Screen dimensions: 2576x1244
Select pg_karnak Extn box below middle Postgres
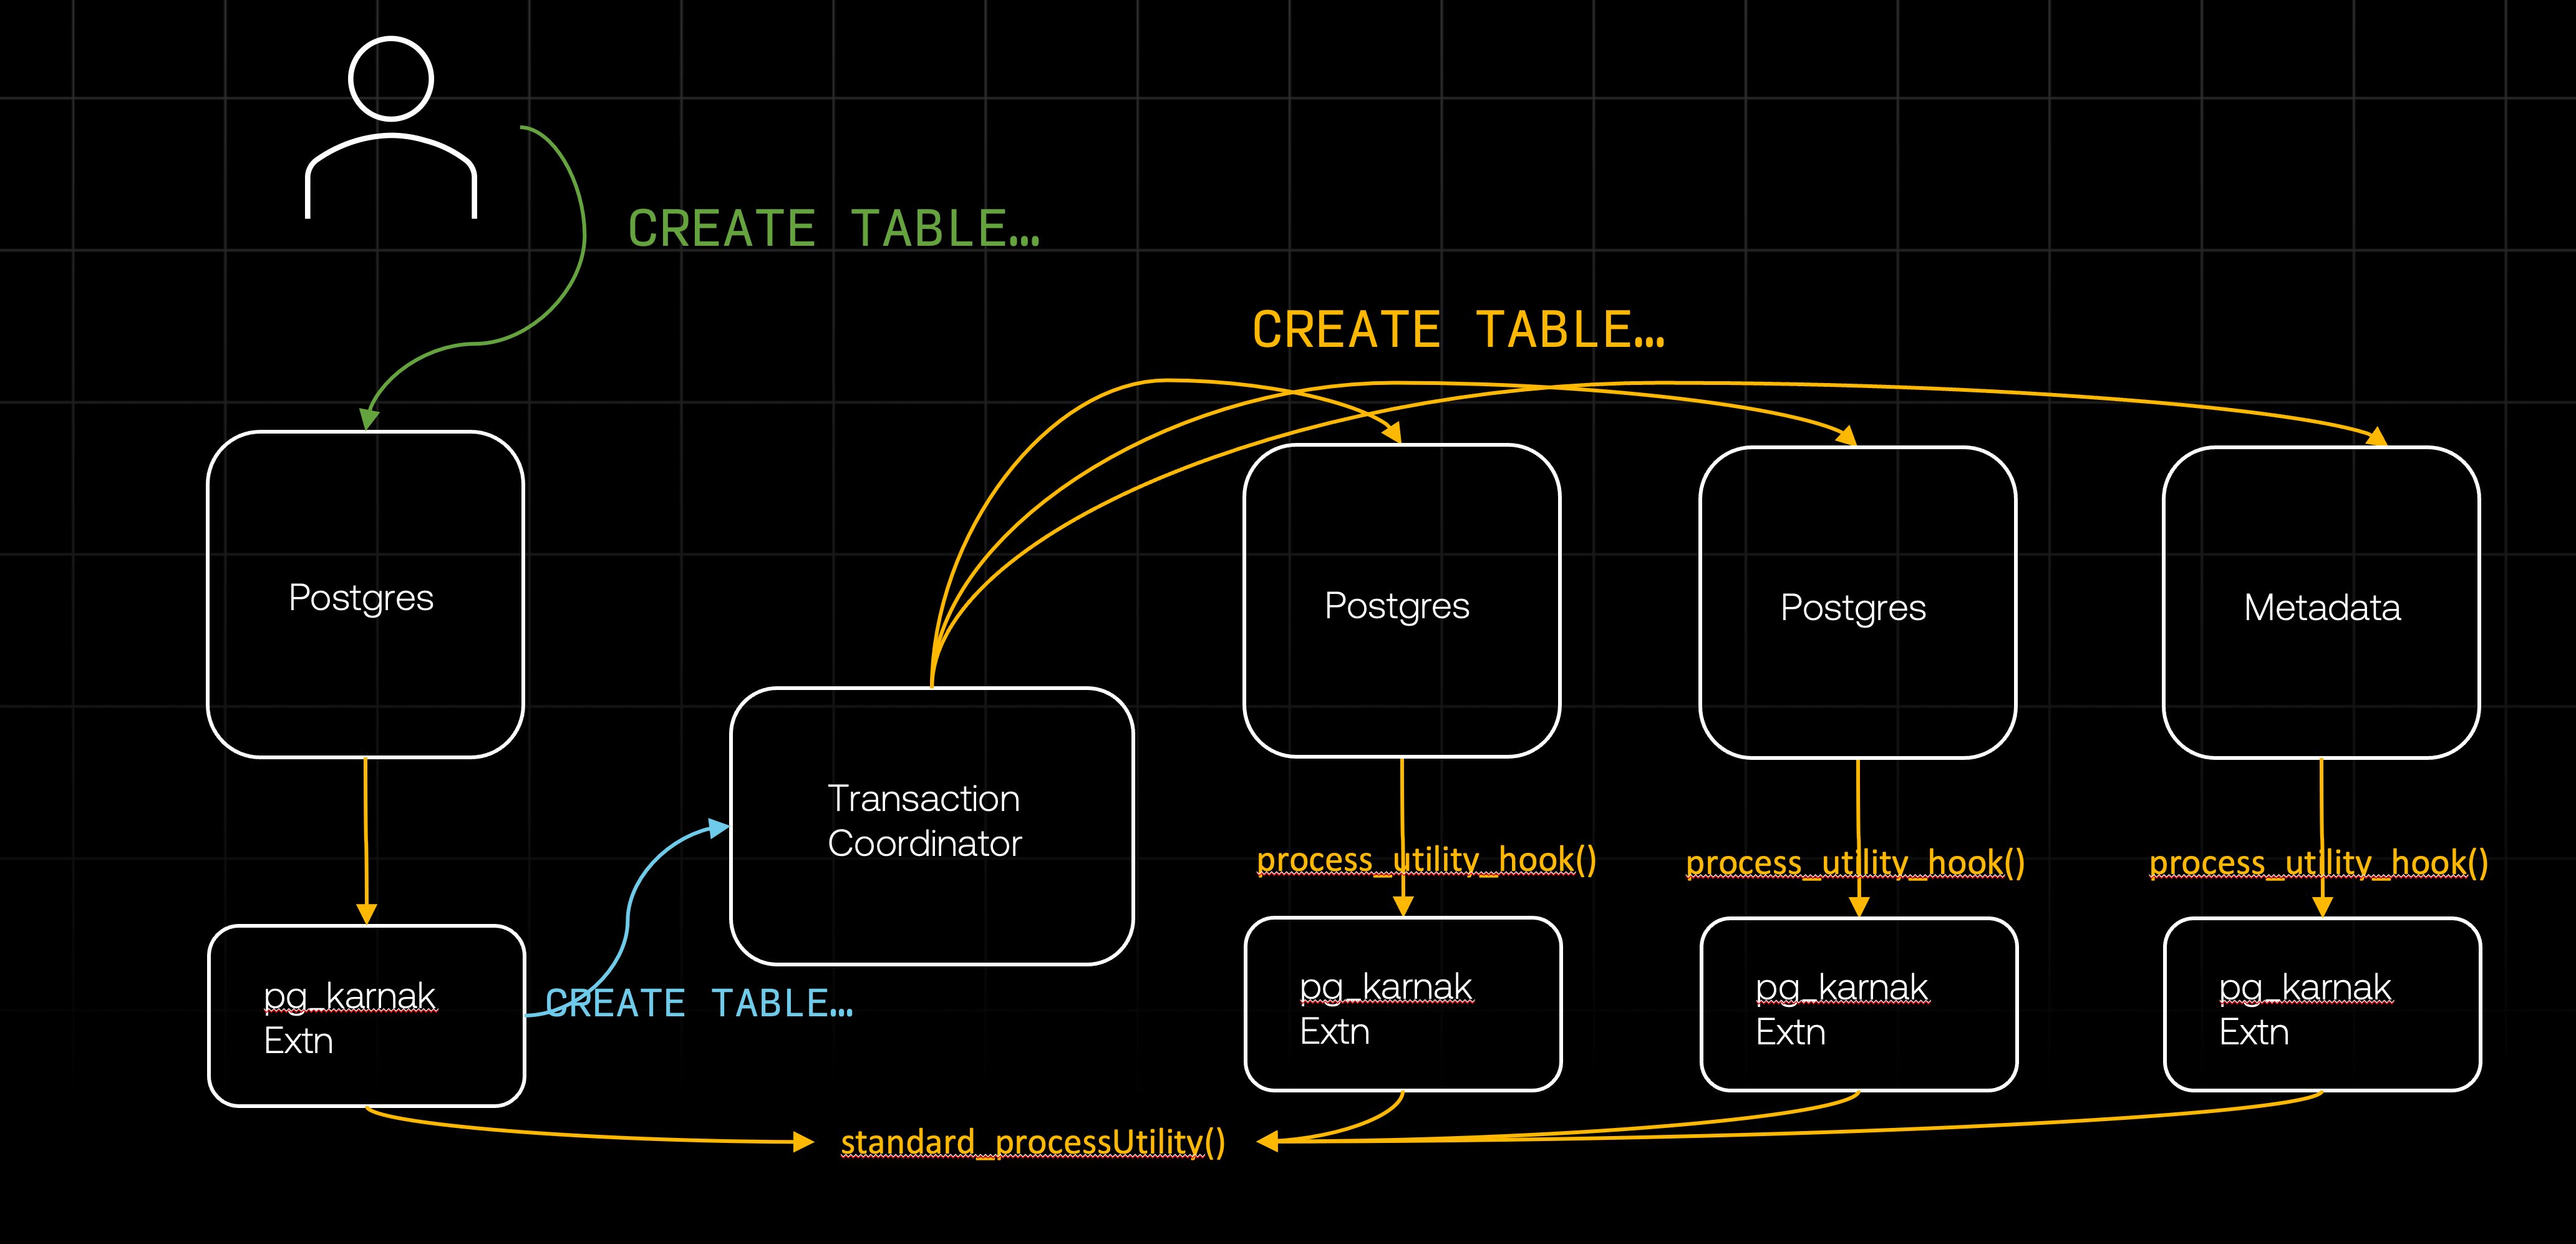point(1858,1005)
